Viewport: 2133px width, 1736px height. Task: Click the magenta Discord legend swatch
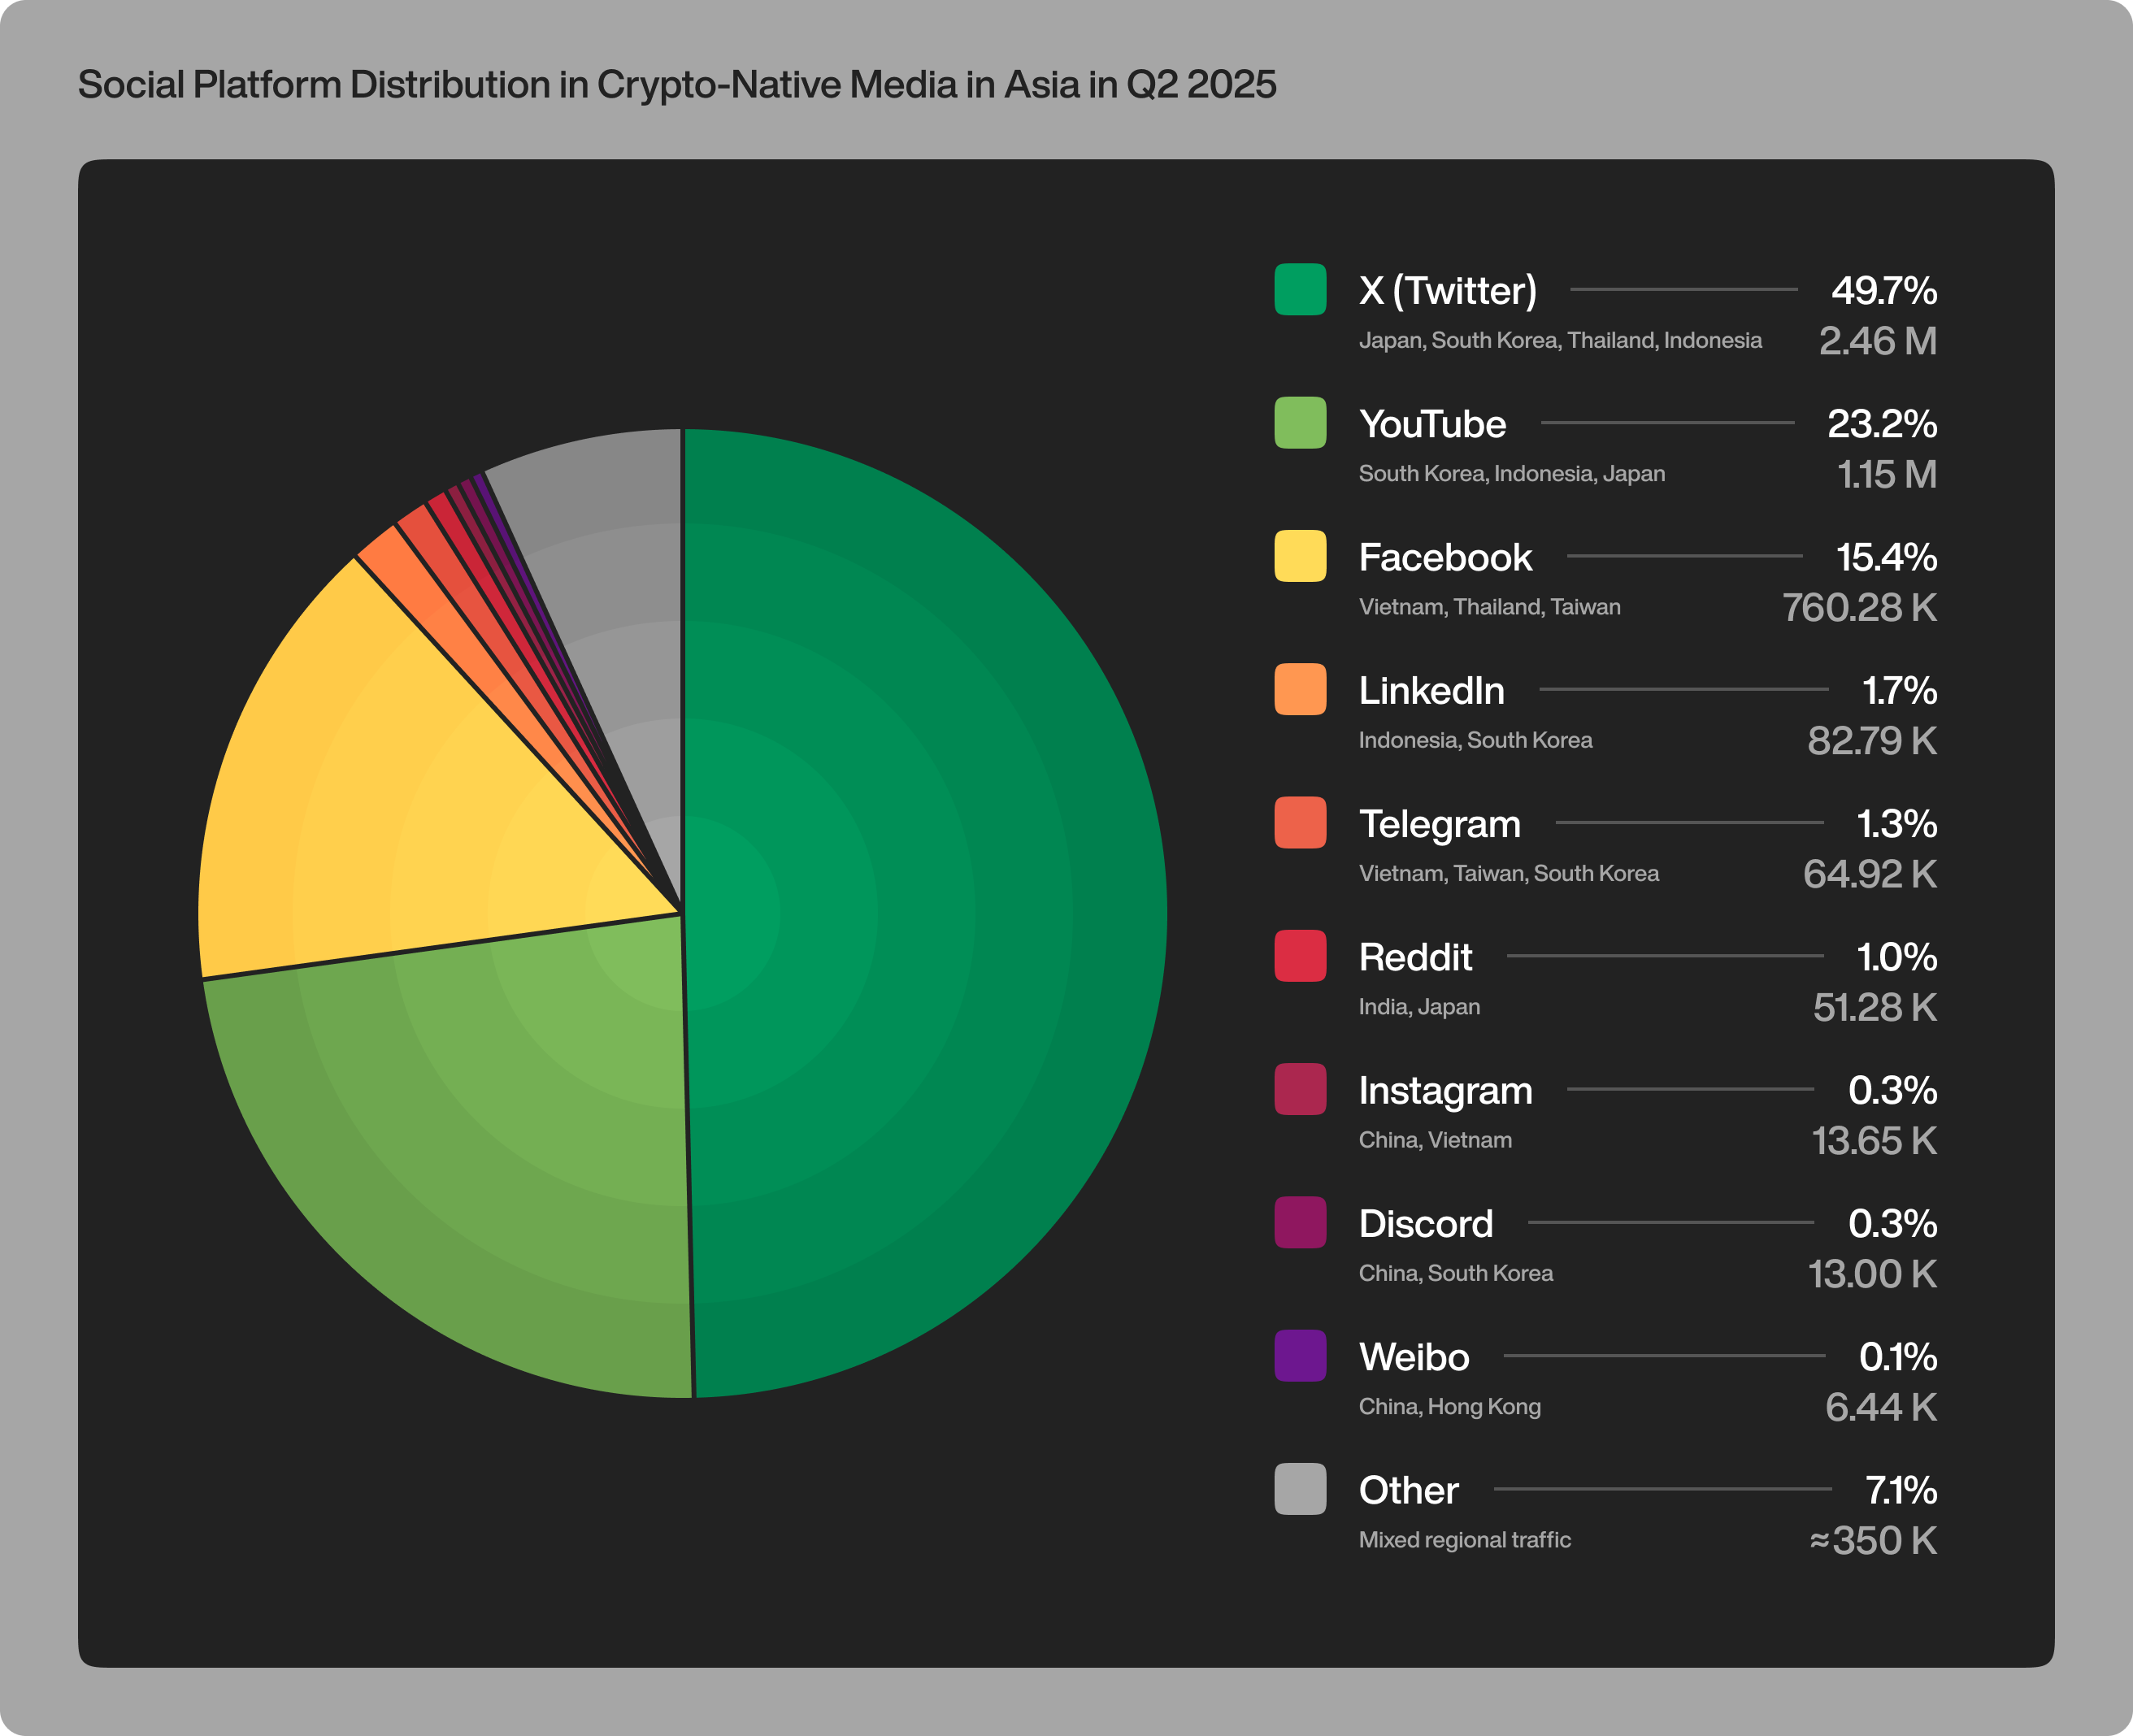1300,1222
